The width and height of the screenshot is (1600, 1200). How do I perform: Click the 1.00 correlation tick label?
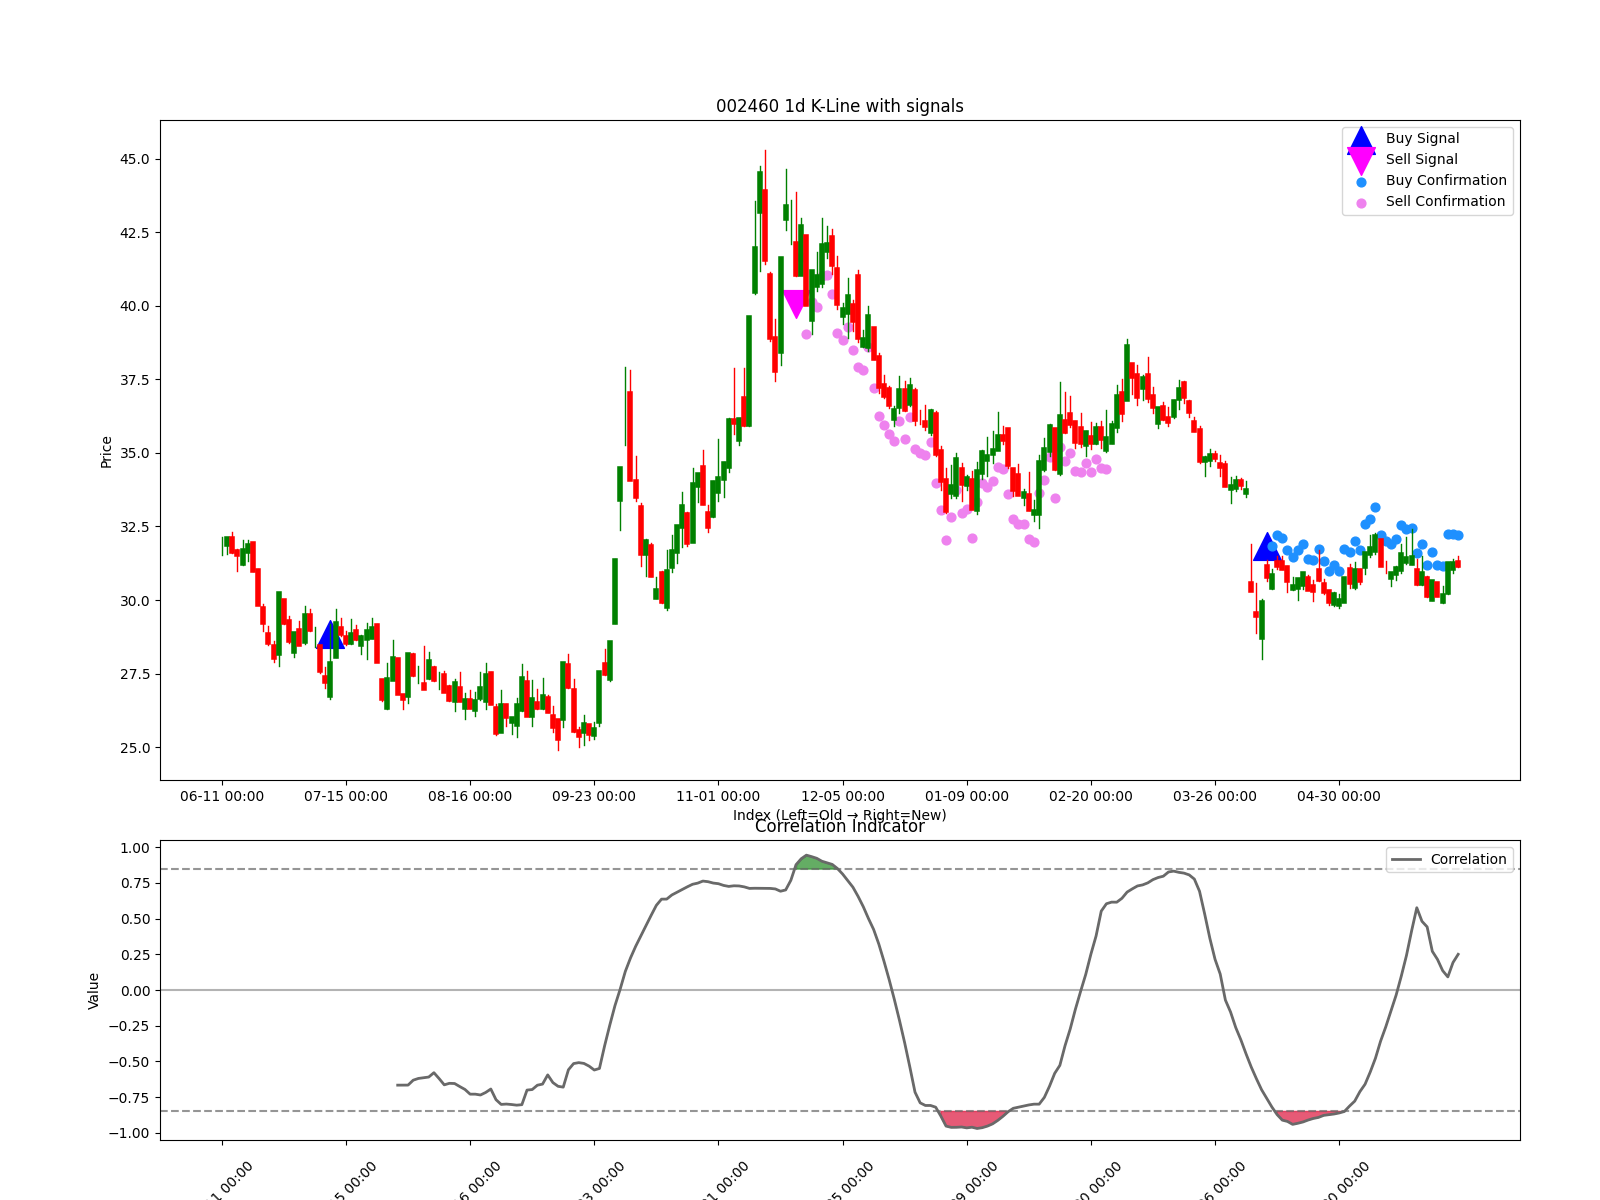pyautogui.click(x=135, y=848)
